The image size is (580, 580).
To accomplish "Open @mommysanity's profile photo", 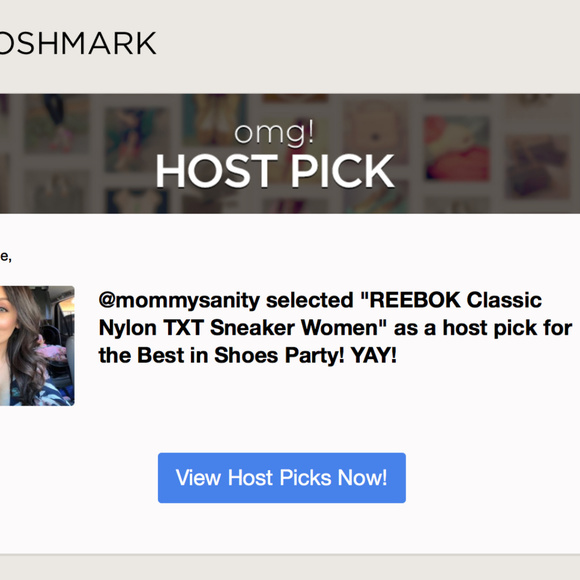I will pyautogui.click(x=37, y=345).
